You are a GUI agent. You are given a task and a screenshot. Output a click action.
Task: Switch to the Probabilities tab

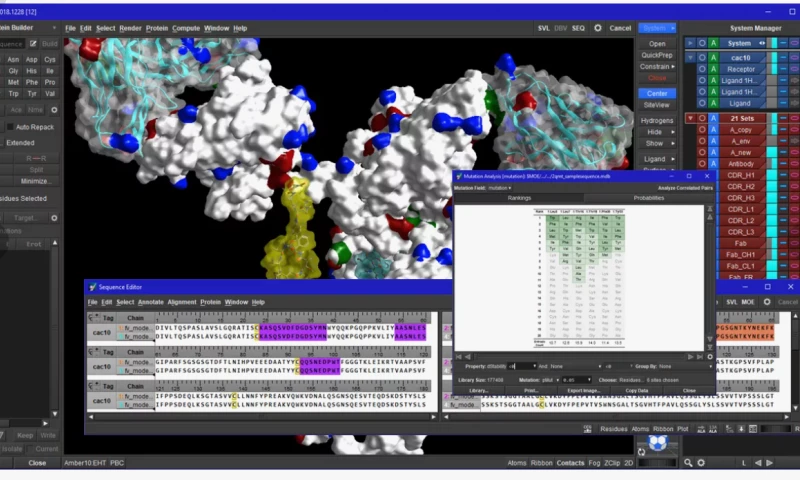[648, 198]
